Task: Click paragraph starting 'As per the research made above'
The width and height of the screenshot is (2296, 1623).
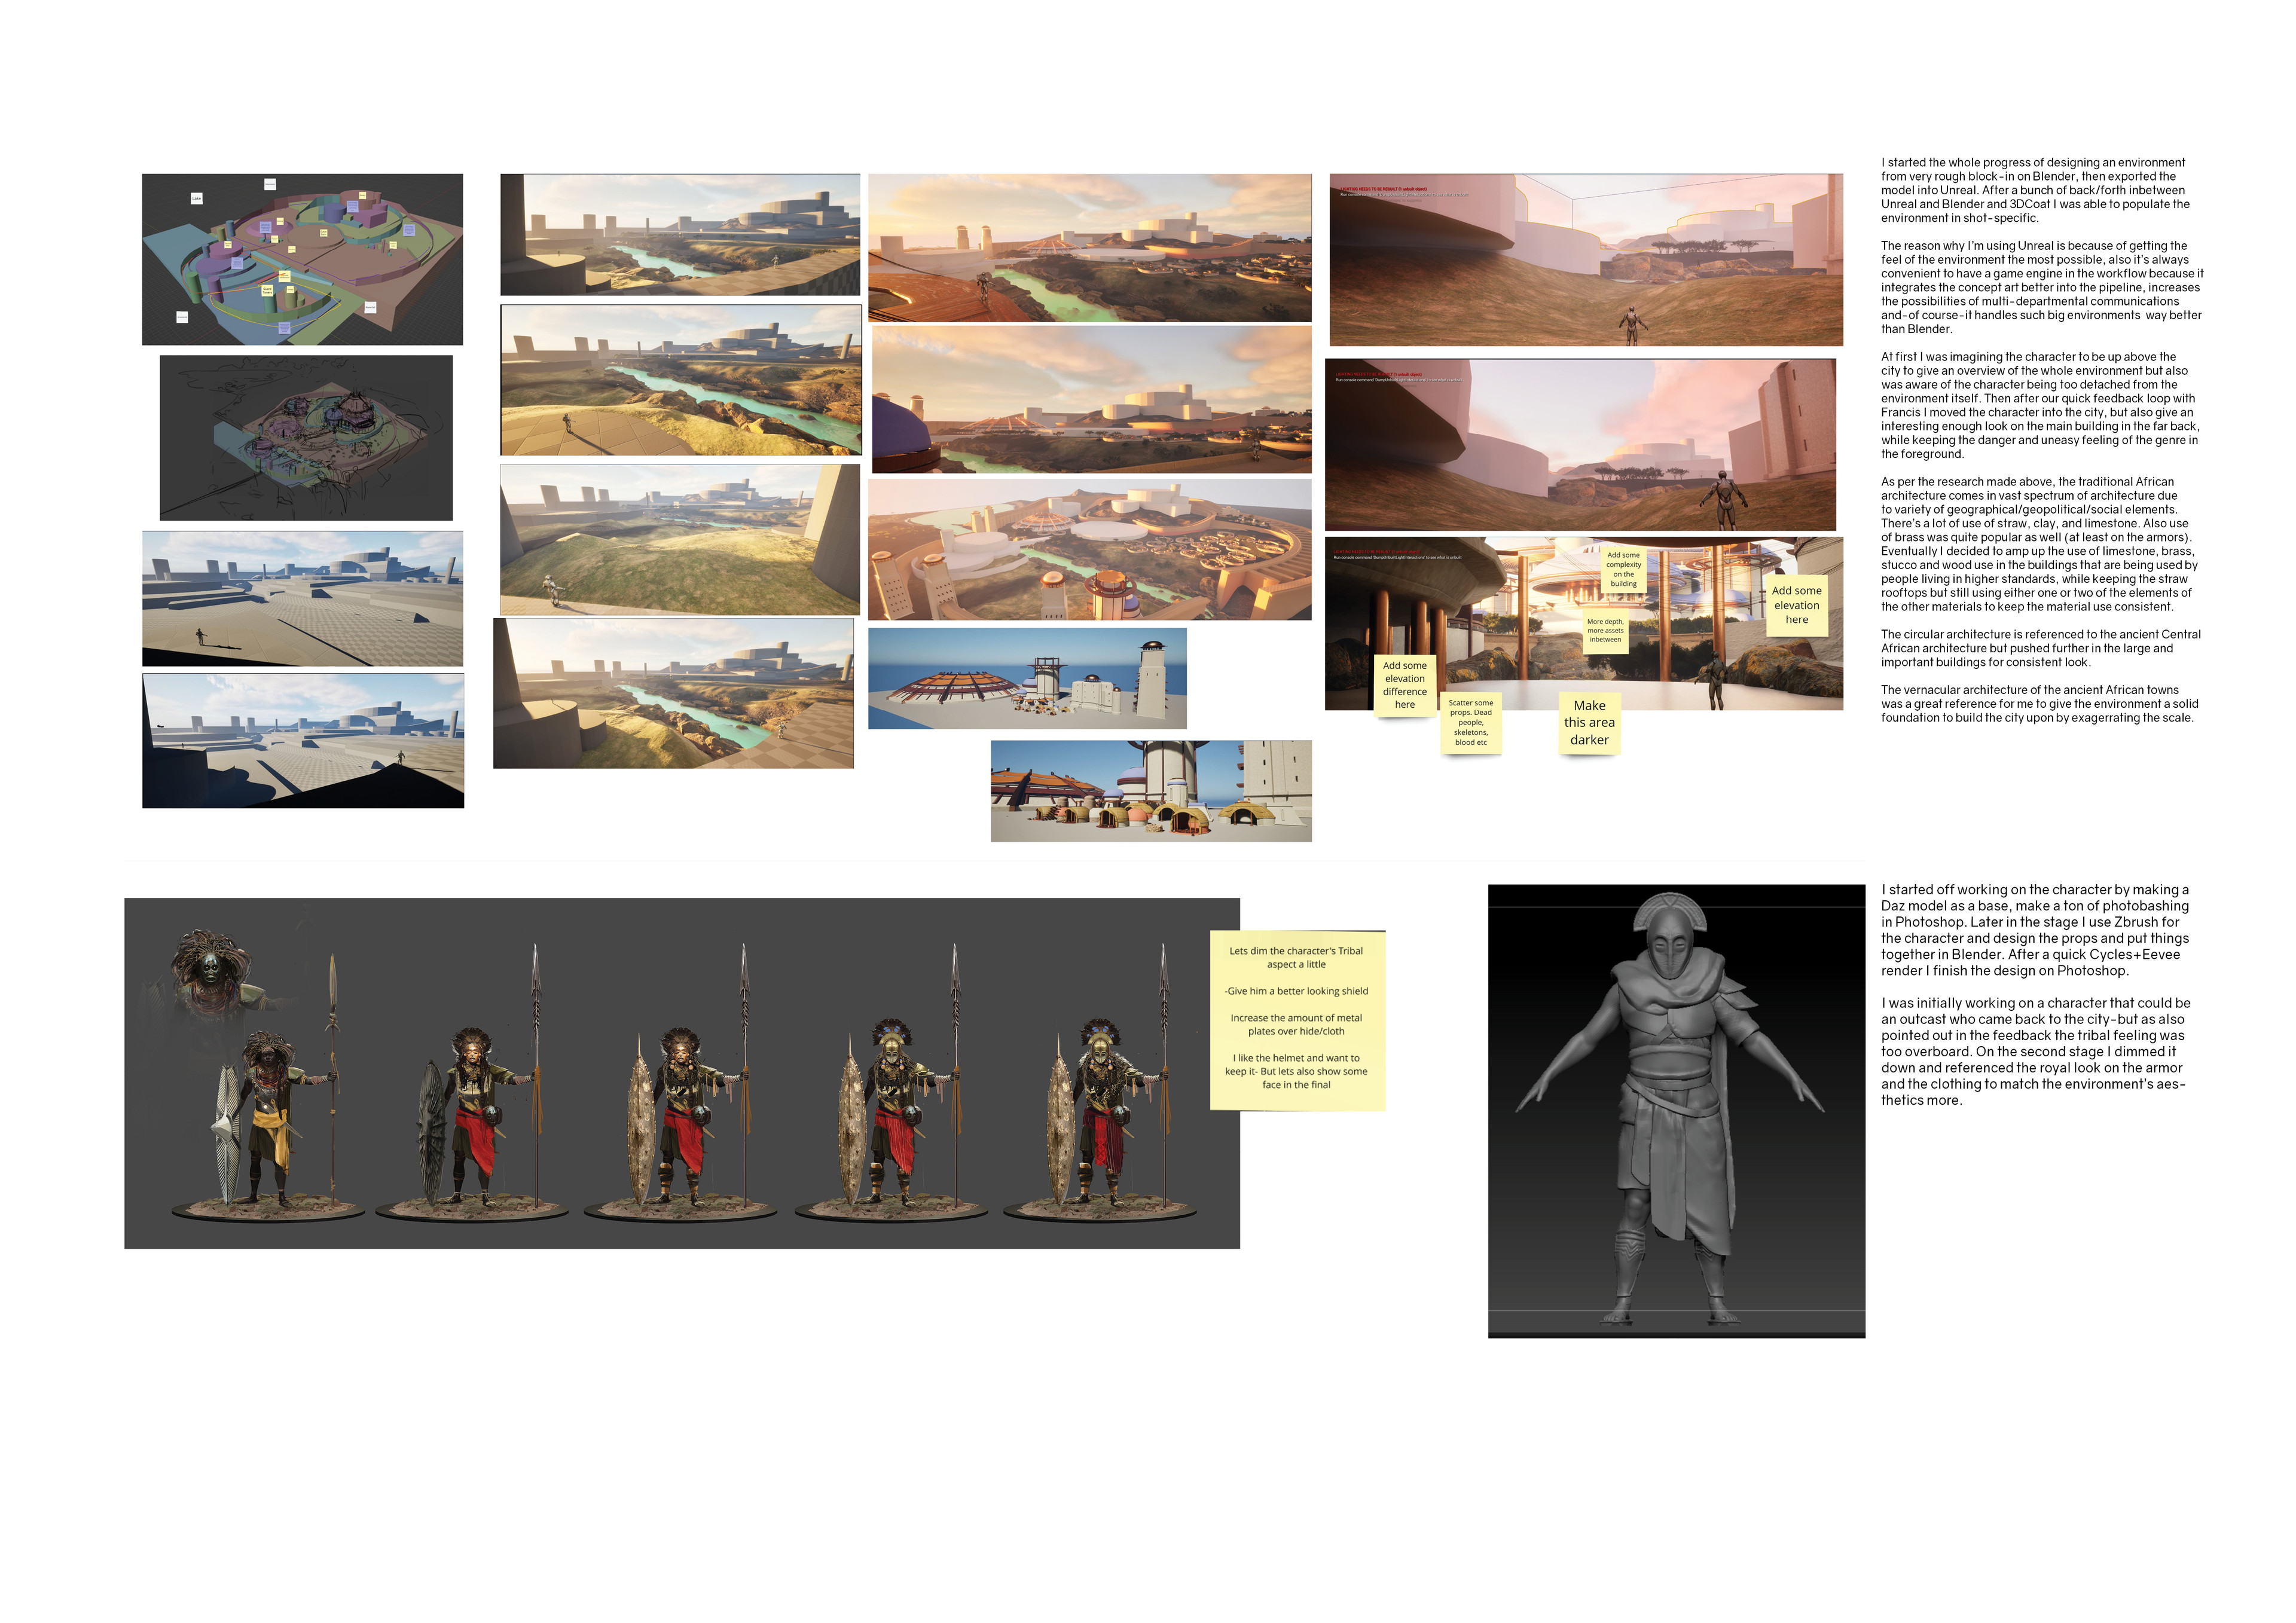Action: point(2039,544)
